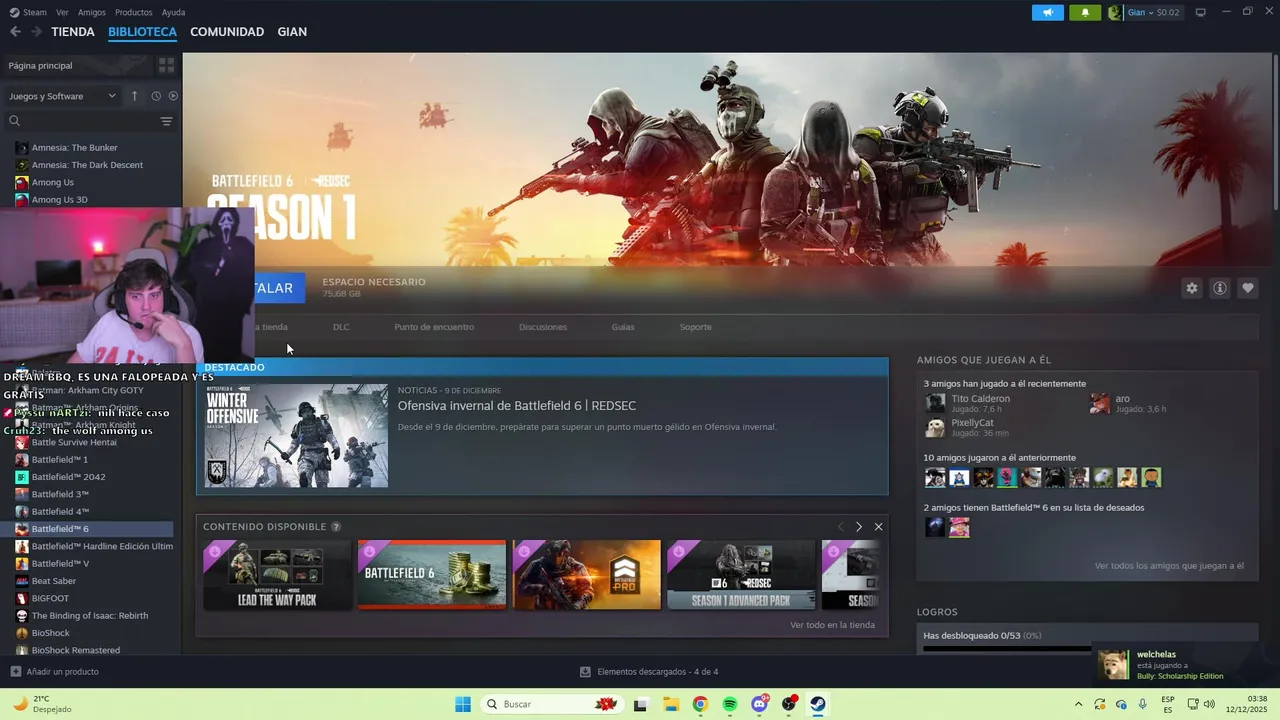The width and height of the screenshot is (1280, 720).
Task: Open the Contenido Disponible help question mark
Action: [x=336, y=527]
